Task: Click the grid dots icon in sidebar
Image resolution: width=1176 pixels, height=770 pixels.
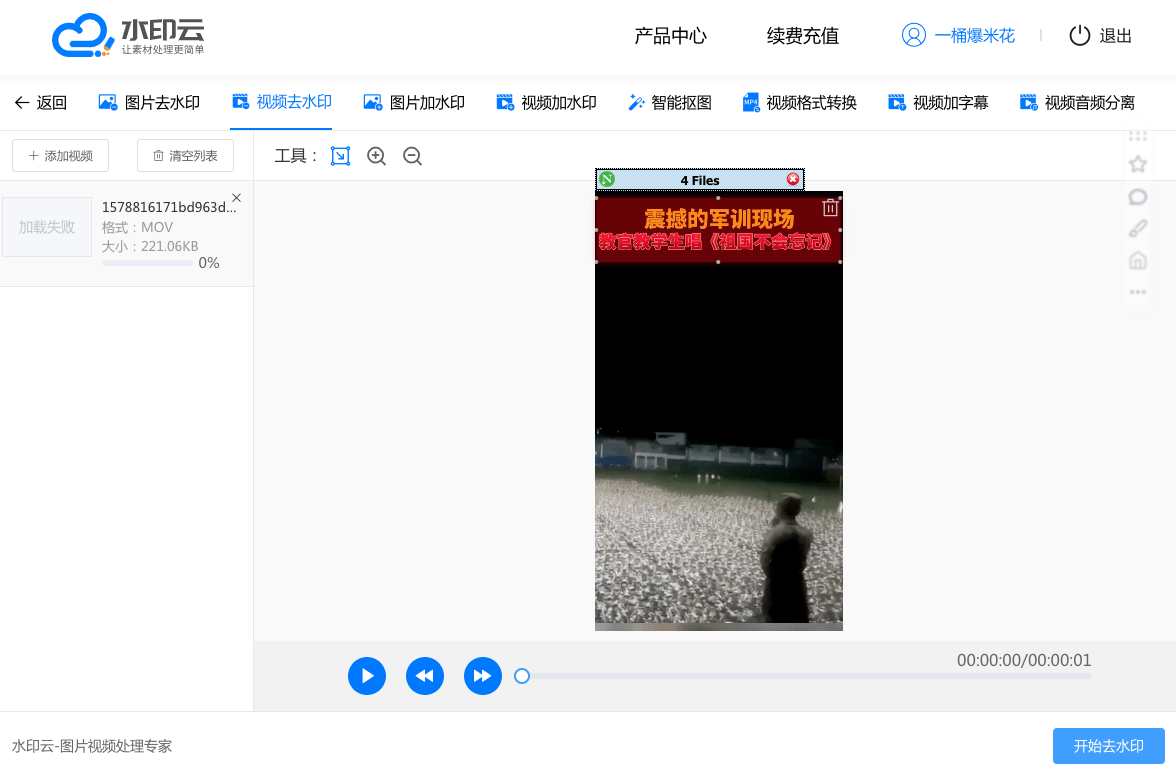Action: (x=1138, y=135)
